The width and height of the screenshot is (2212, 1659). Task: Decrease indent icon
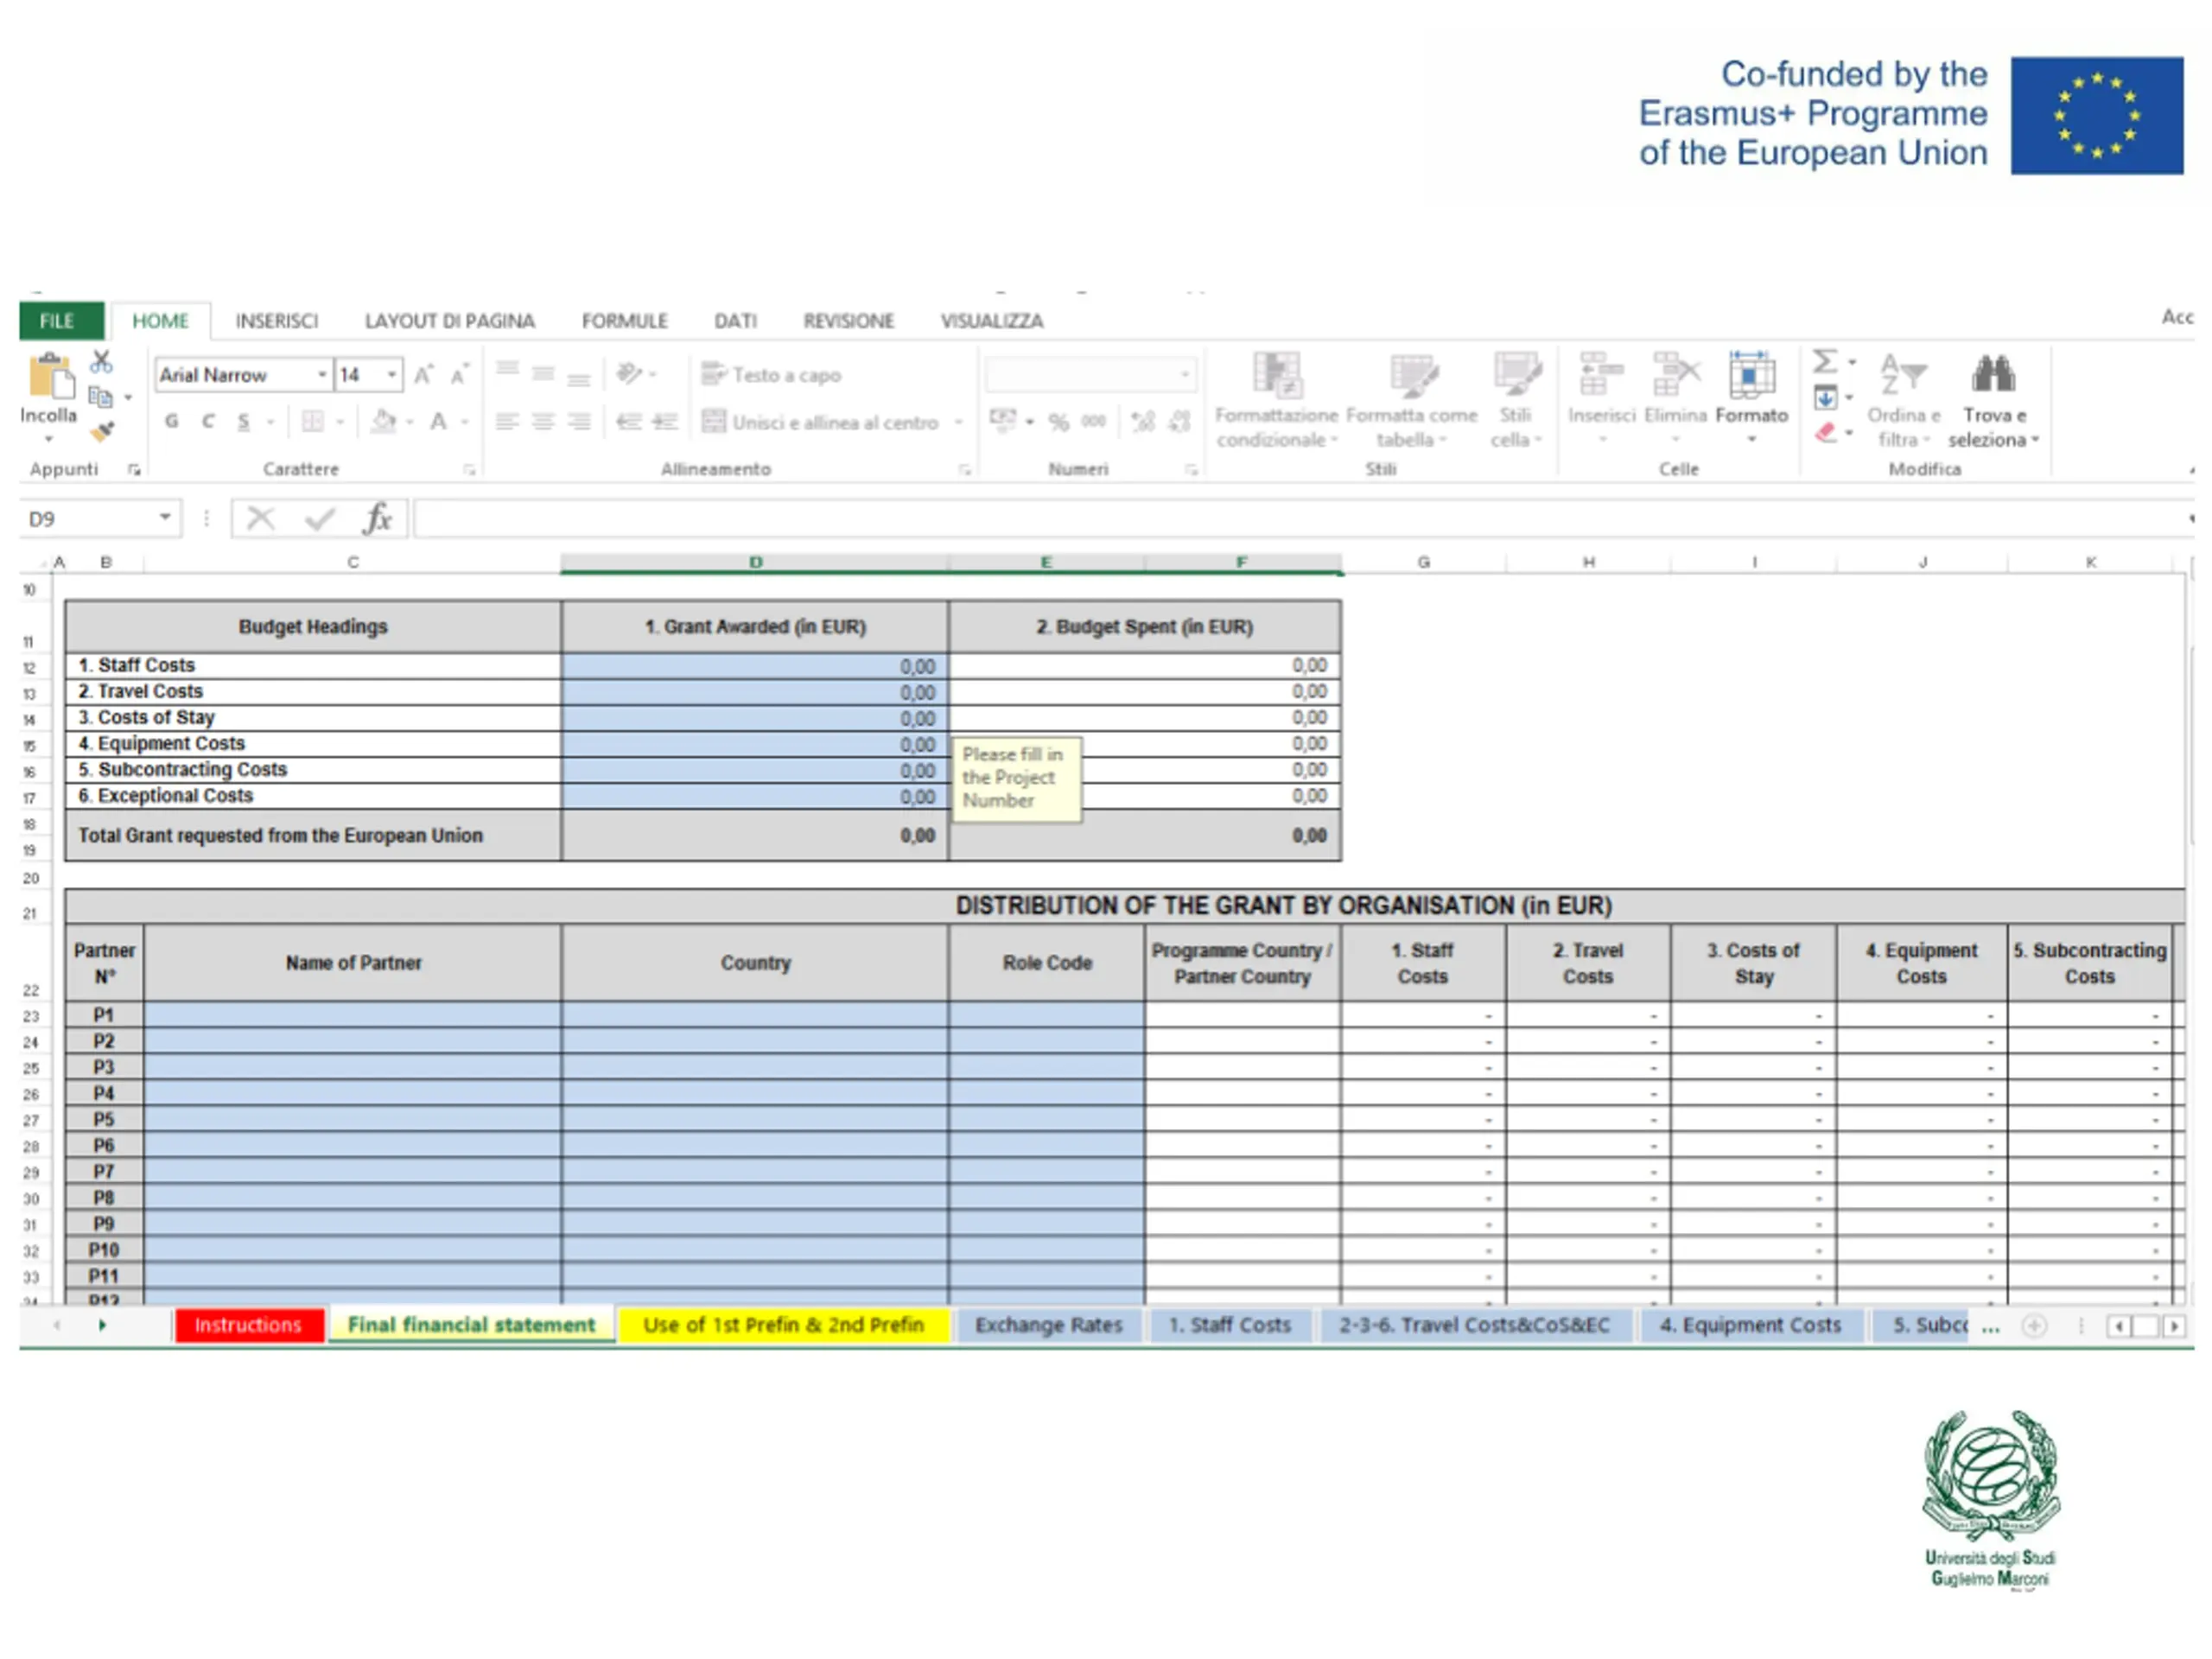(x=628, y=421)
